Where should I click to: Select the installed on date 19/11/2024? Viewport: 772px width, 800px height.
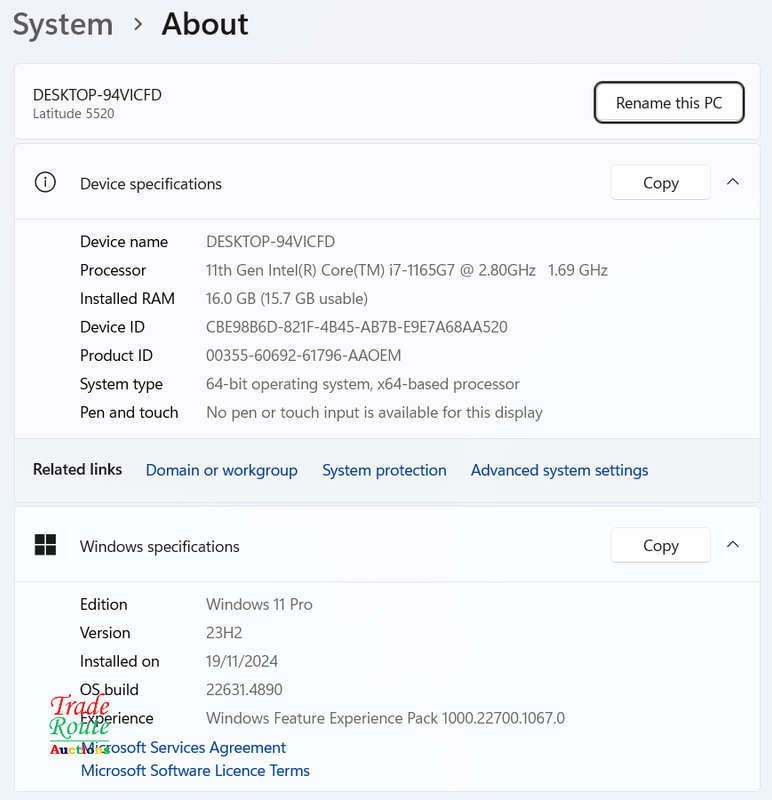pyautogui.click(x=242, y=661)
